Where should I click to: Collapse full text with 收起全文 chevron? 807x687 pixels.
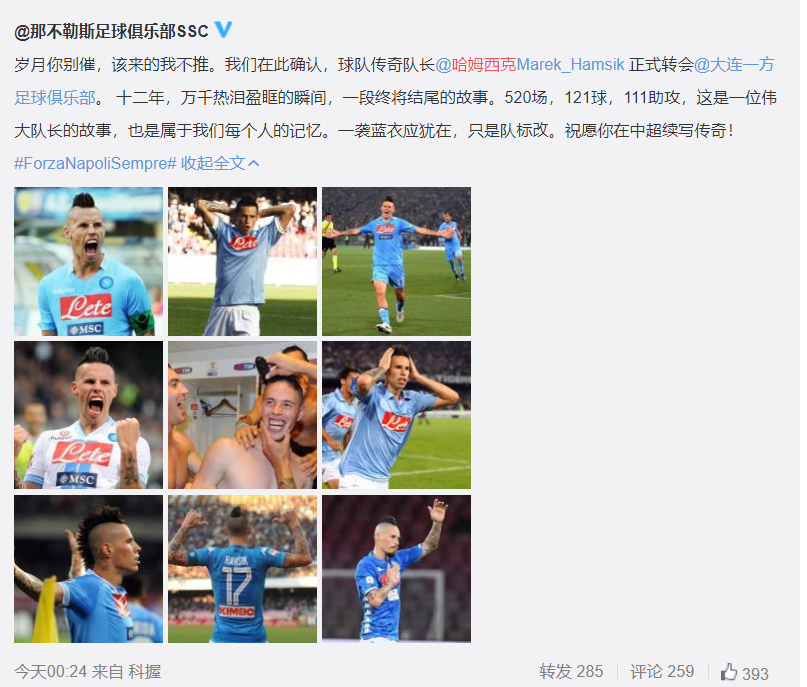(220, 163)
